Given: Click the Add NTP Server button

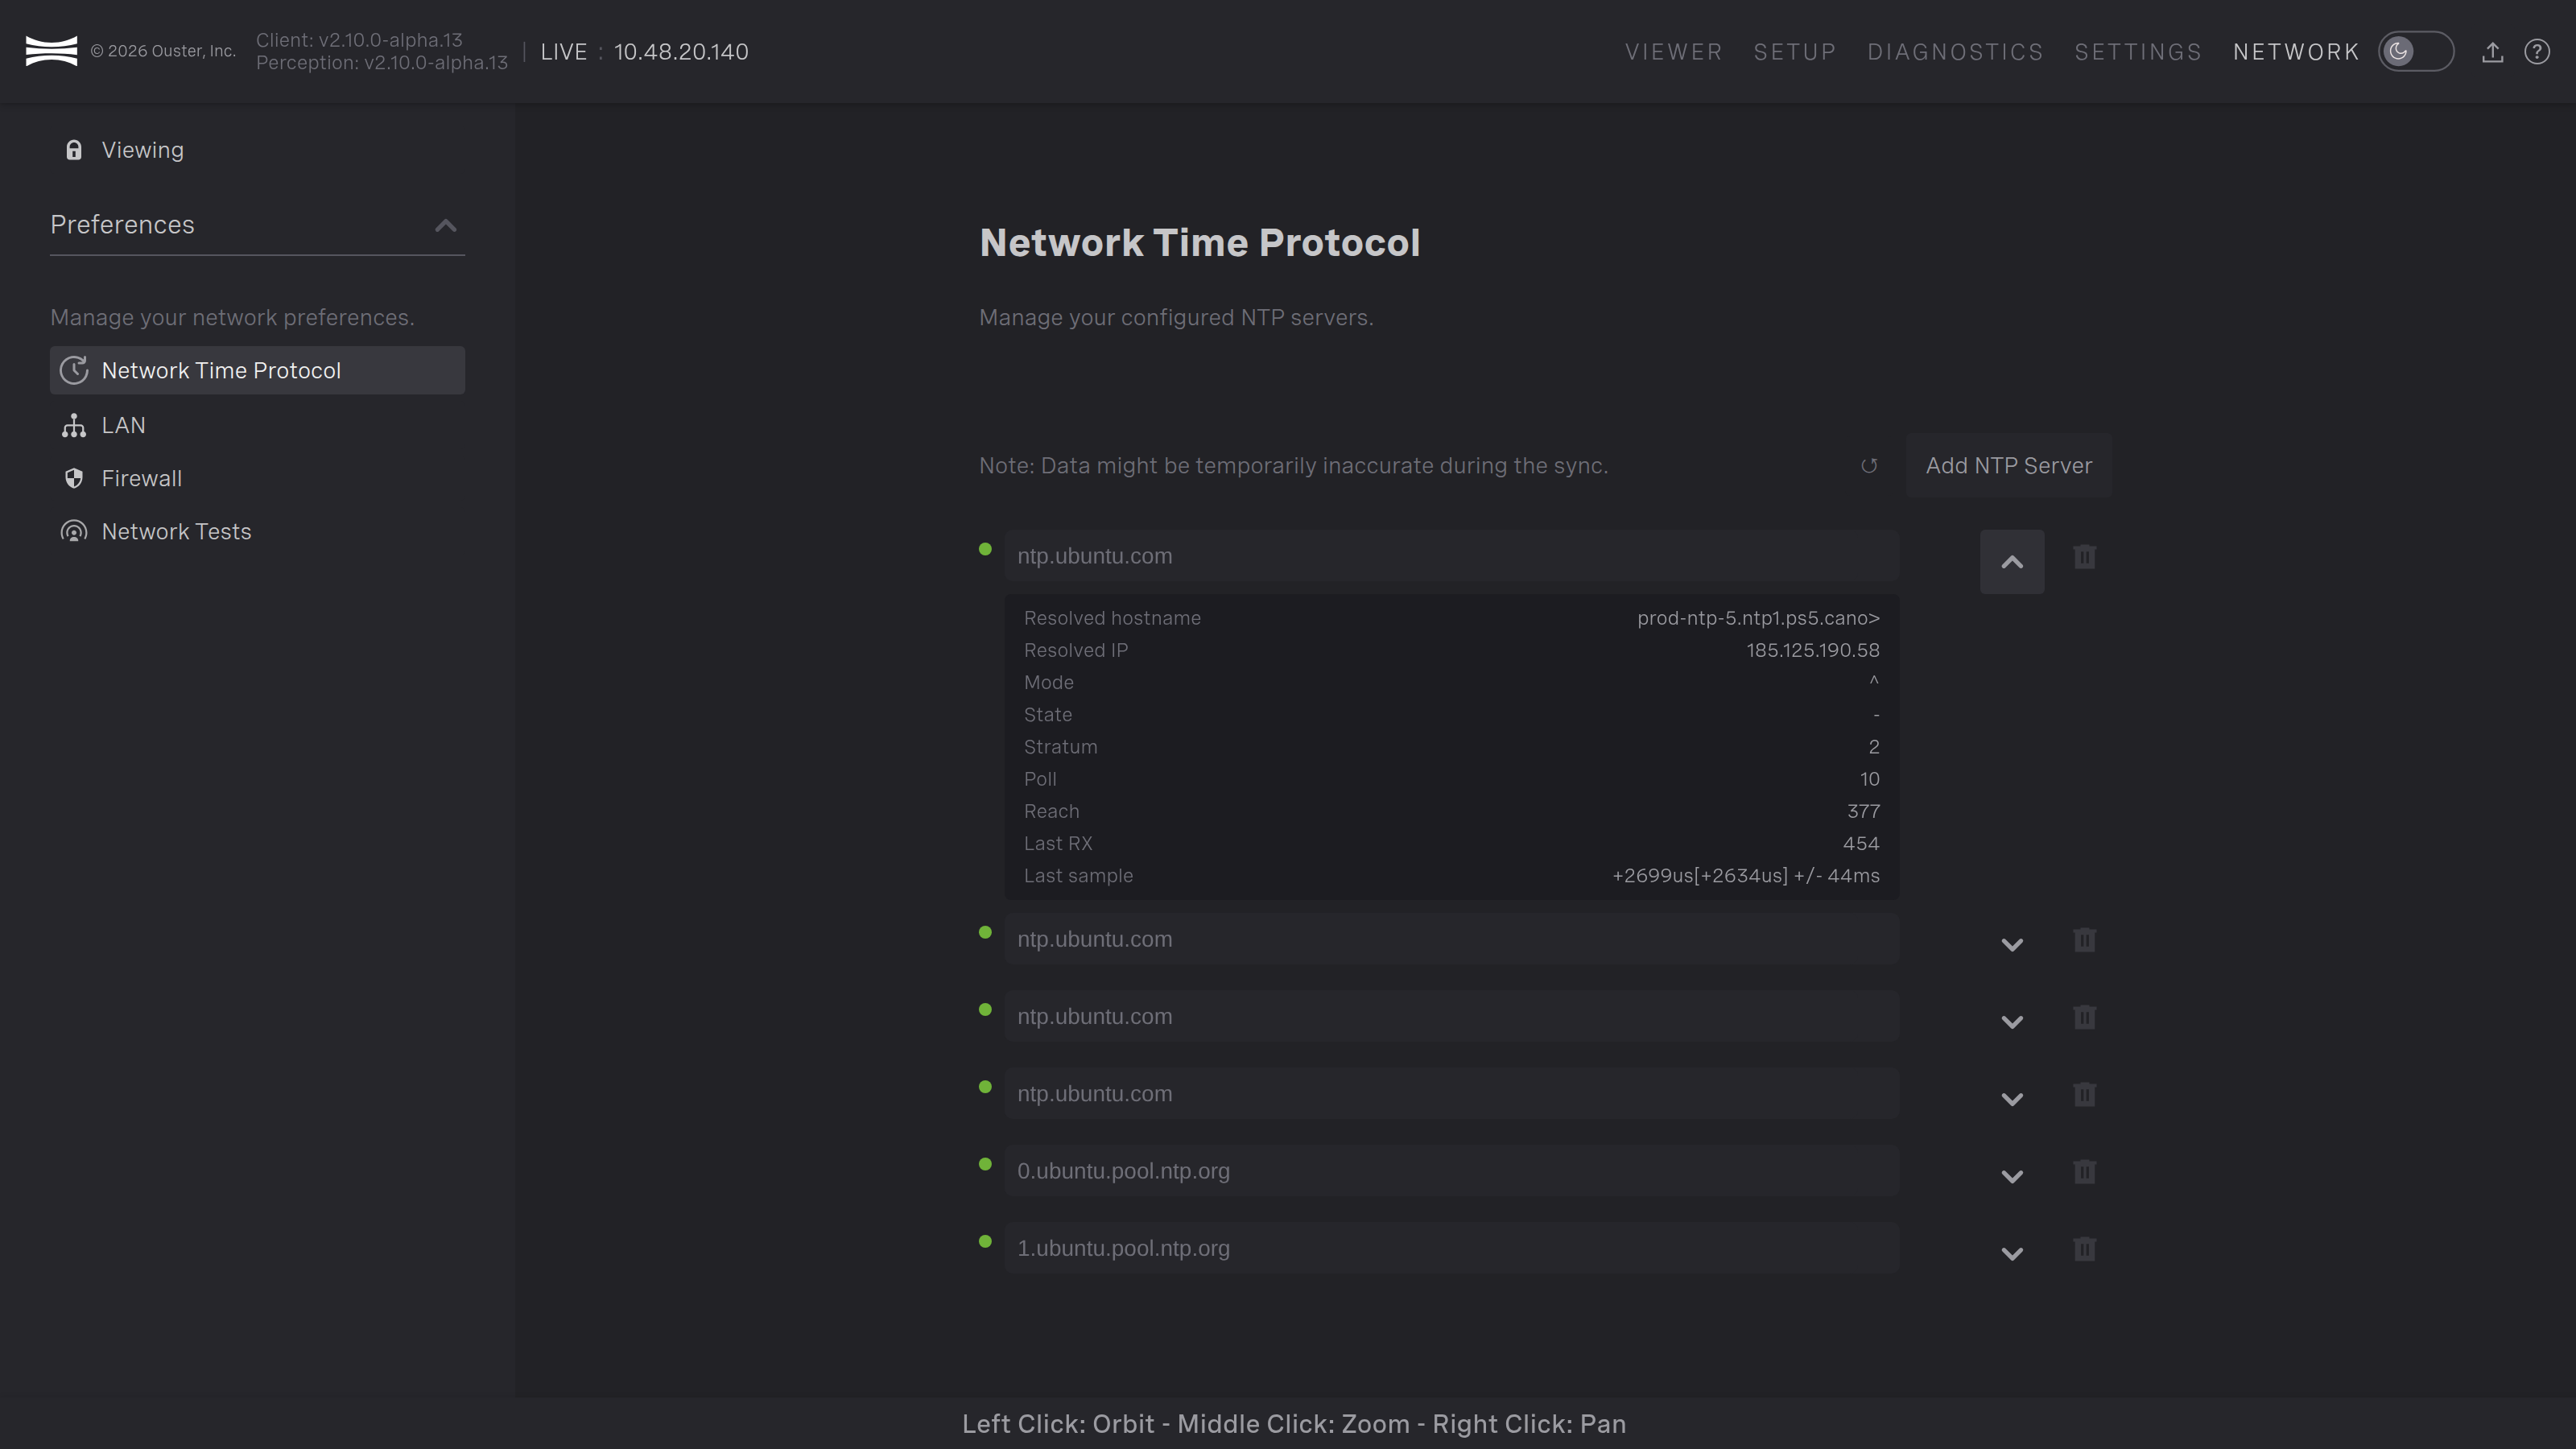Looking at the screenshot, I should 2008,466.
